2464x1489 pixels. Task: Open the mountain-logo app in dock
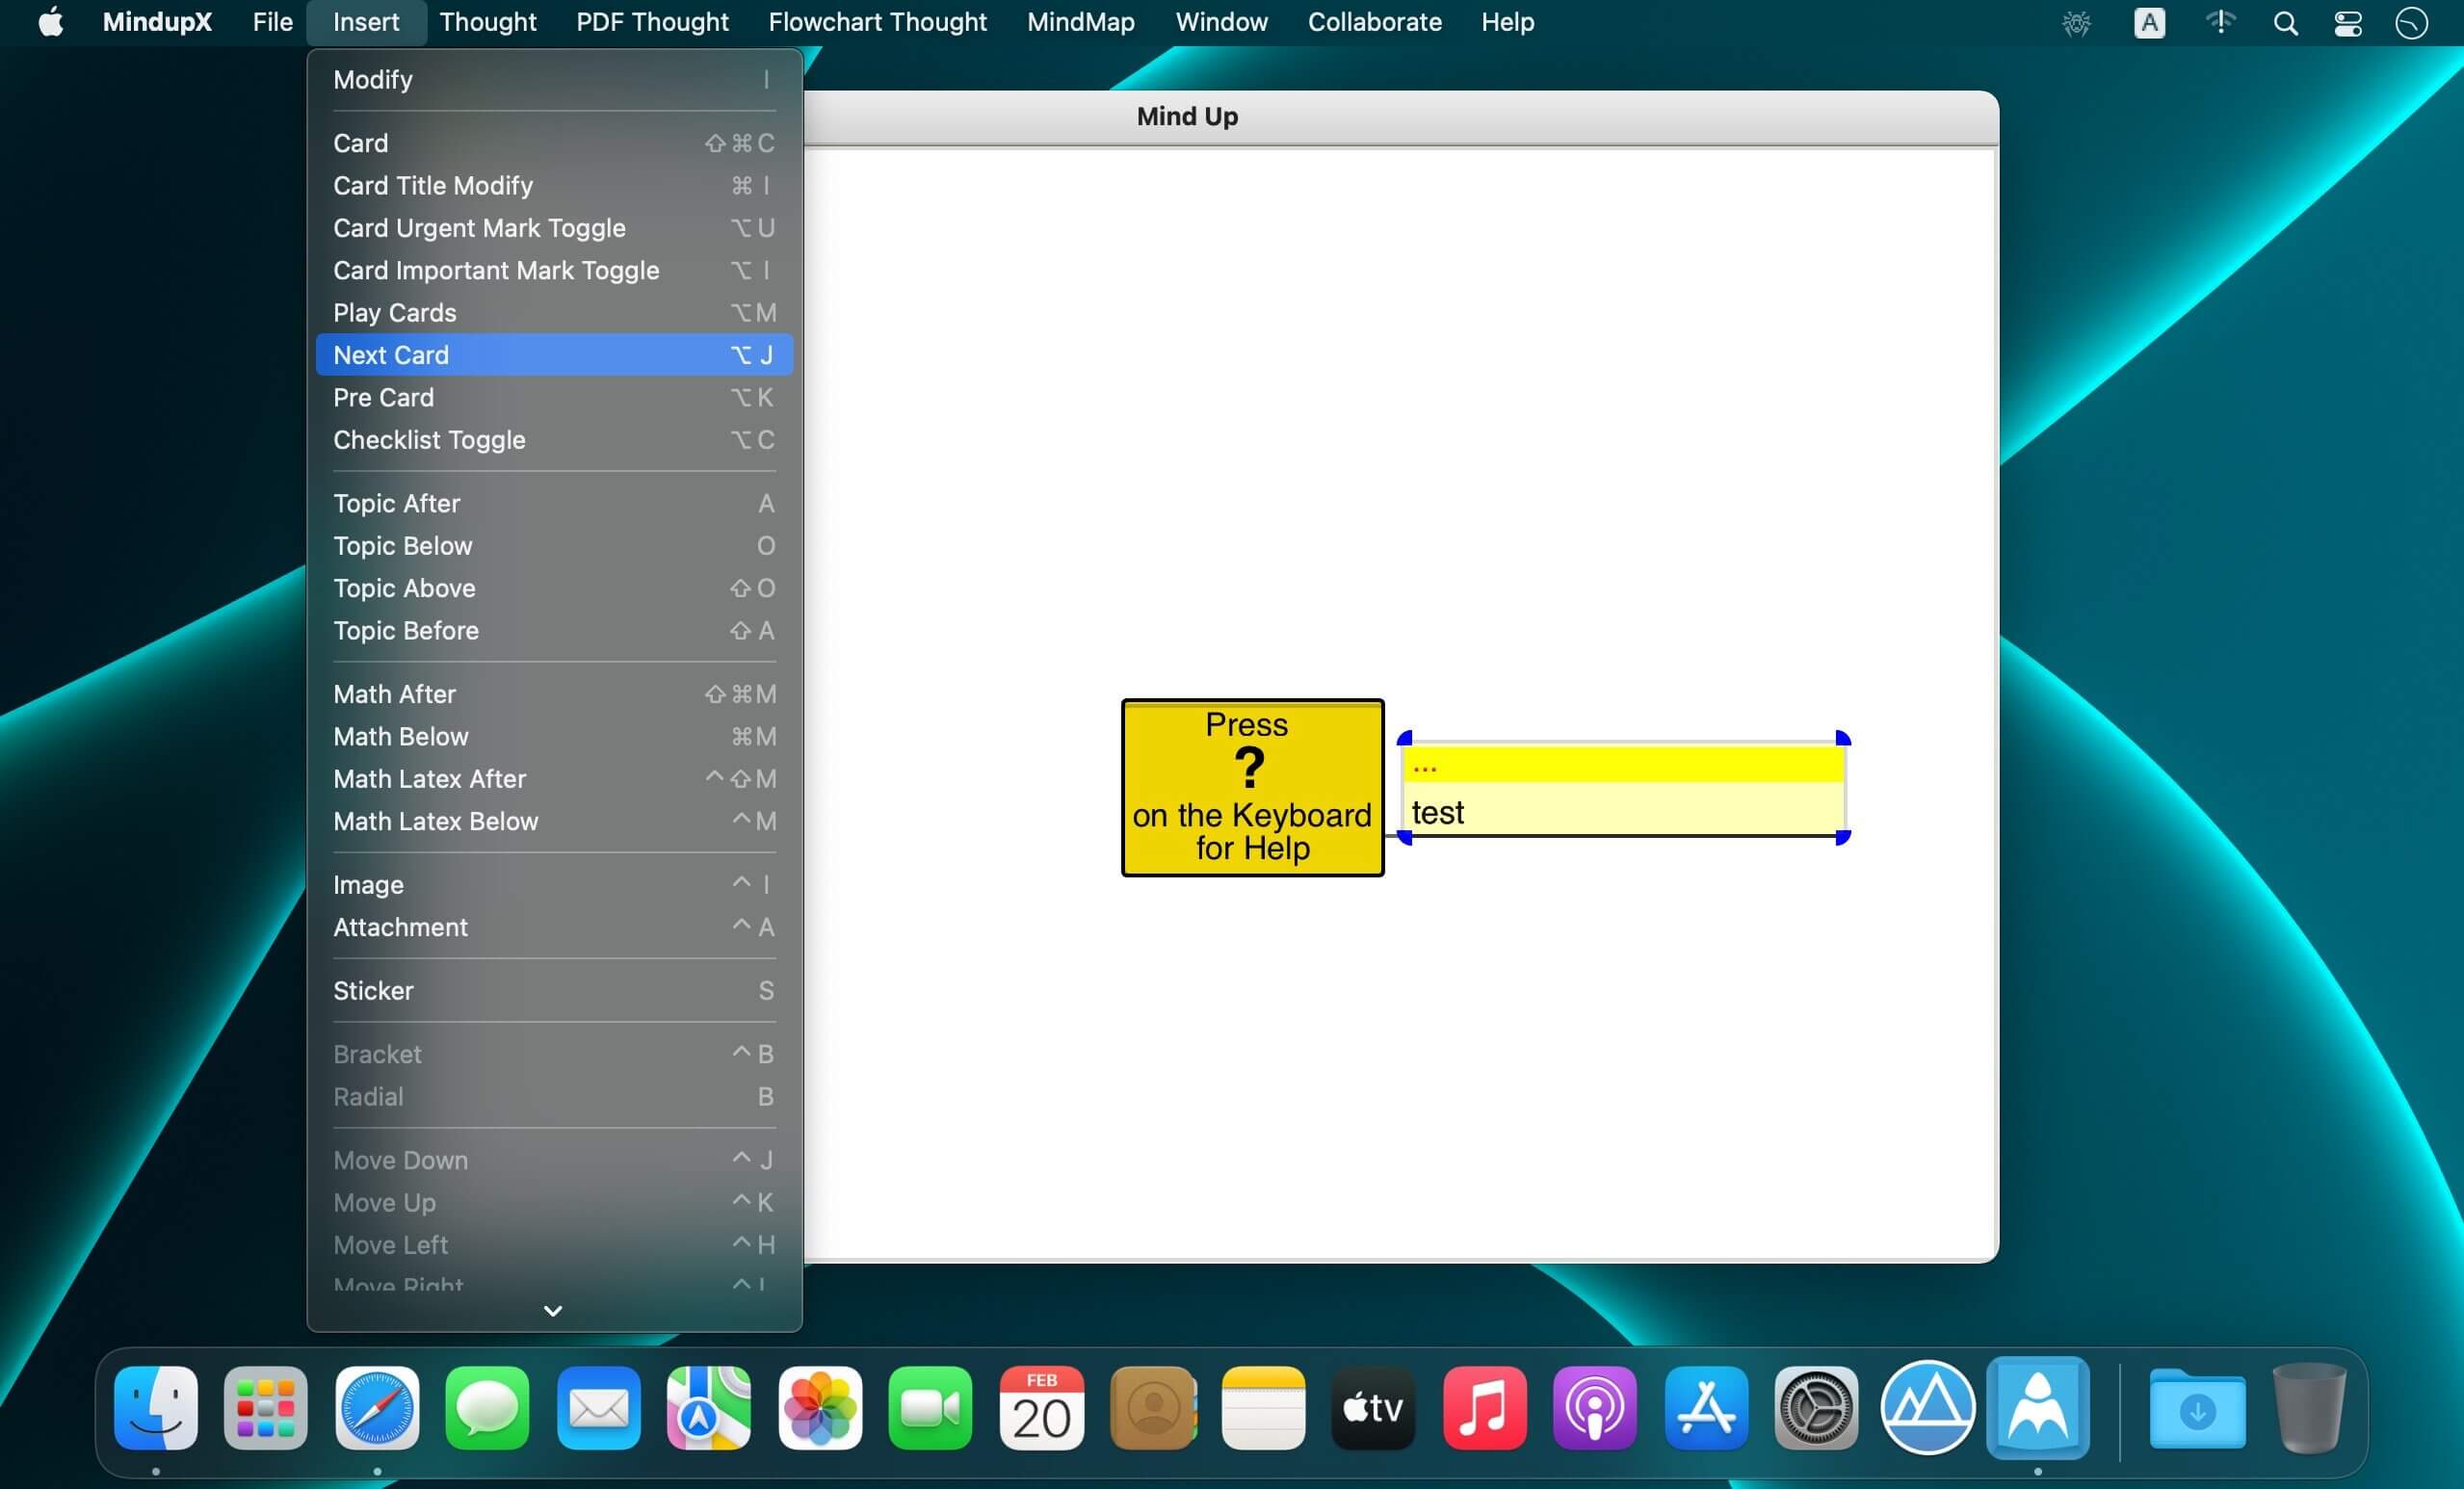click(1927, 1407)
